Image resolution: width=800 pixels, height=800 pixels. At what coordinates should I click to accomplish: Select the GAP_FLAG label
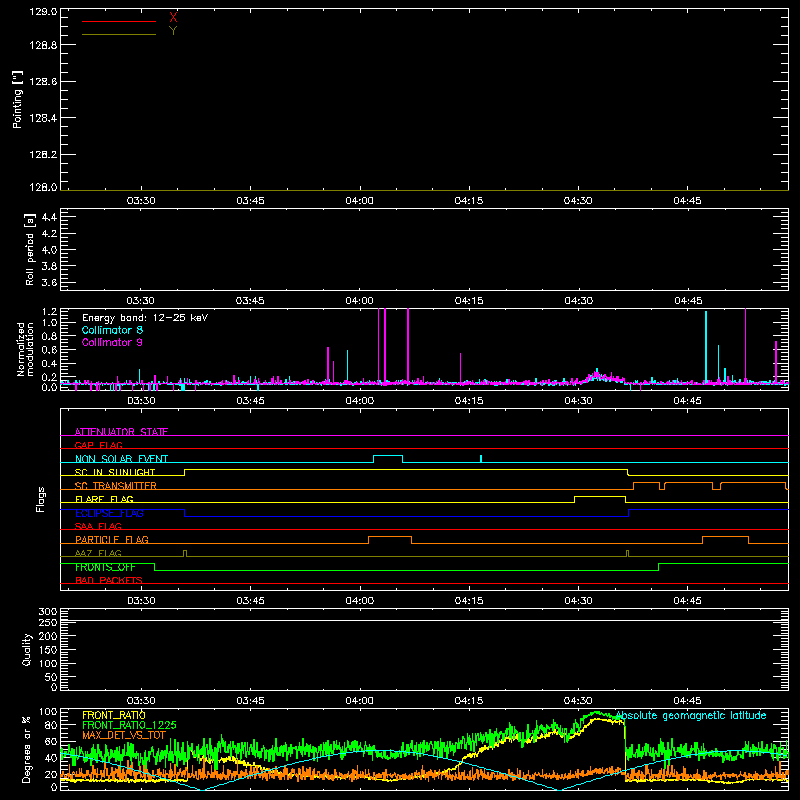click(x=98, y=445)
